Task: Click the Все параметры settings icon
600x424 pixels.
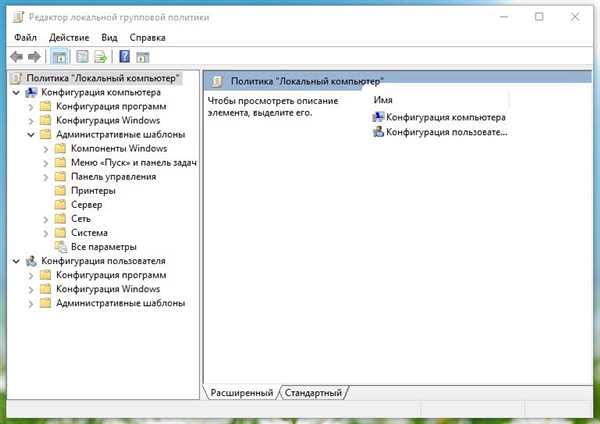Action: click(61, 247)
